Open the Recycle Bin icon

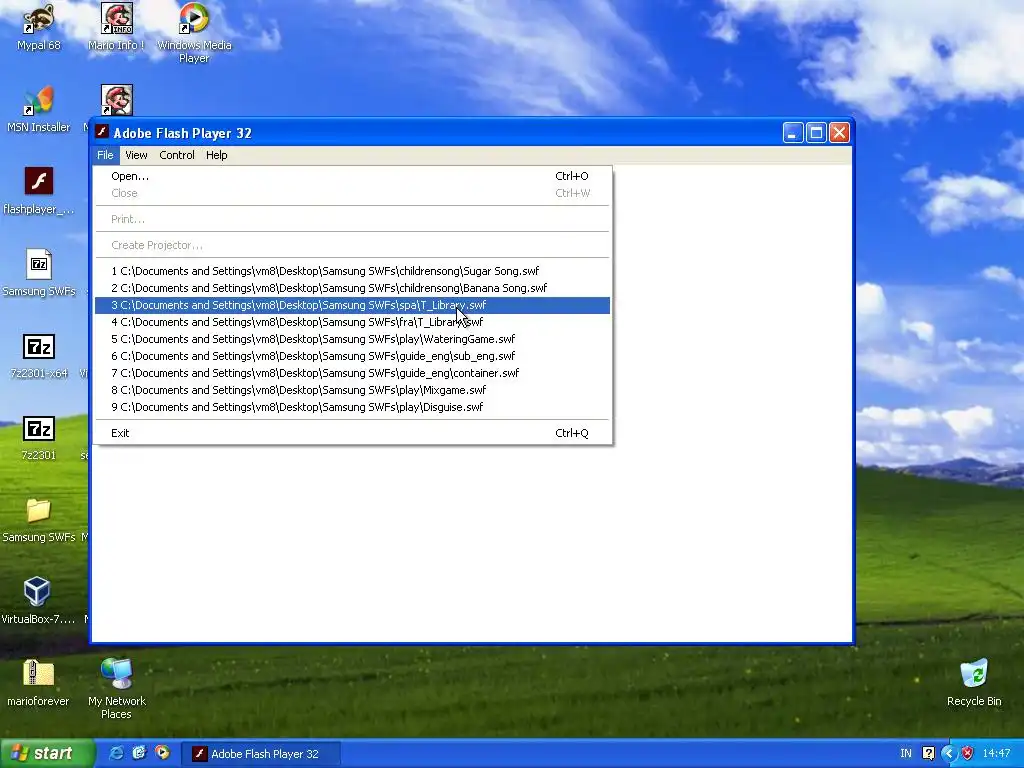pyautogui.click(x=974, y=683)
